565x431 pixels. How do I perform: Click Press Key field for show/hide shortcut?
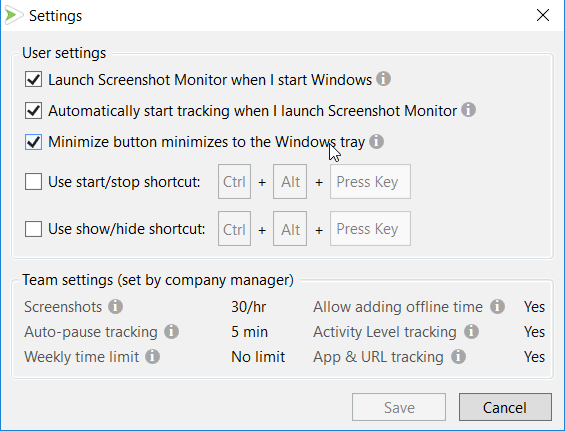coord(370,229)
